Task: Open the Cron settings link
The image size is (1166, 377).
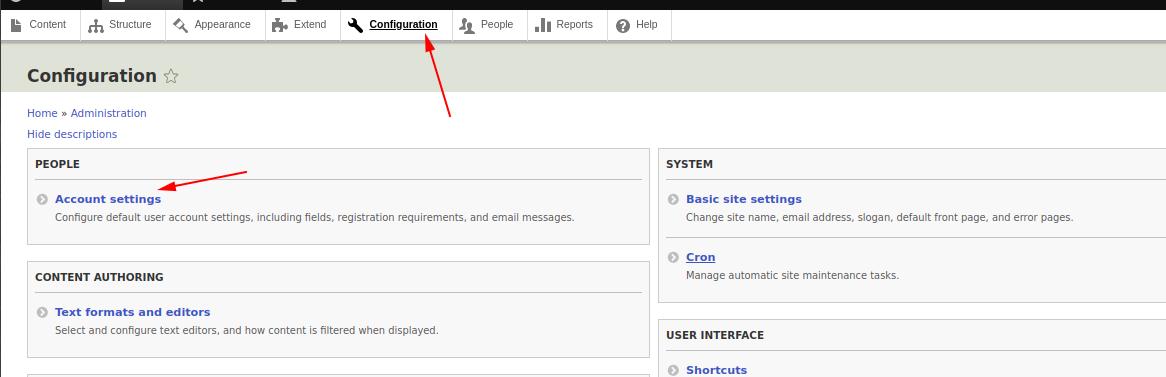Action: [x=700, y=257]
